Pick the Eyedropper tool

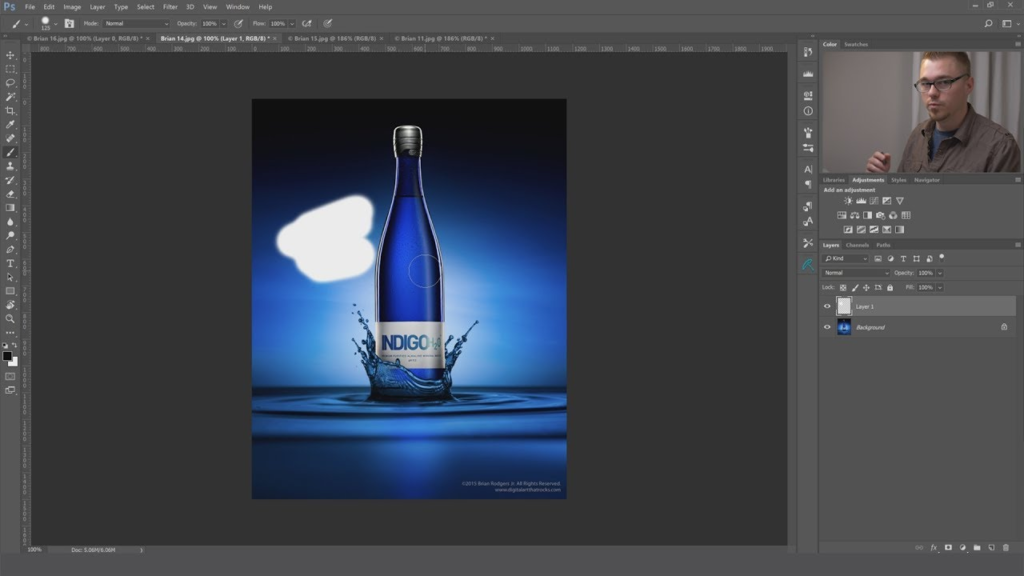[10, 125]
